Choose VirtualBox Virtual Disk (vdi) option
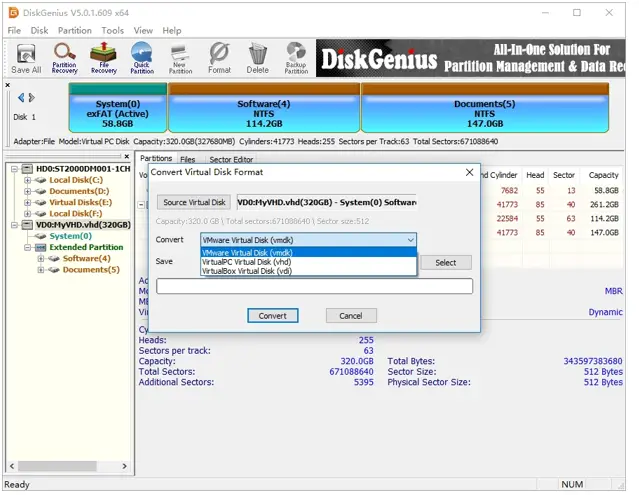Screen dimensions: 639x495 [308, 271]
